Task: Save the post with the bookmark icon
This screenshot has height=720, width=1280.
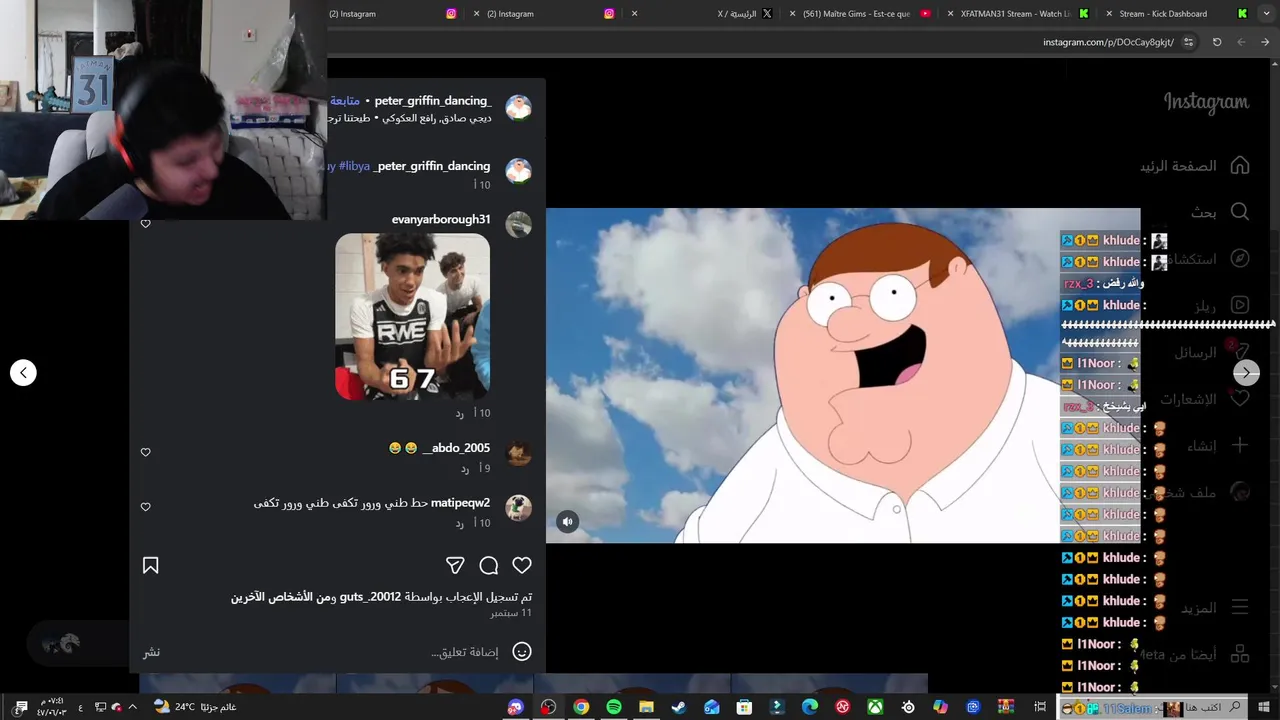Action: coord(151,566)
